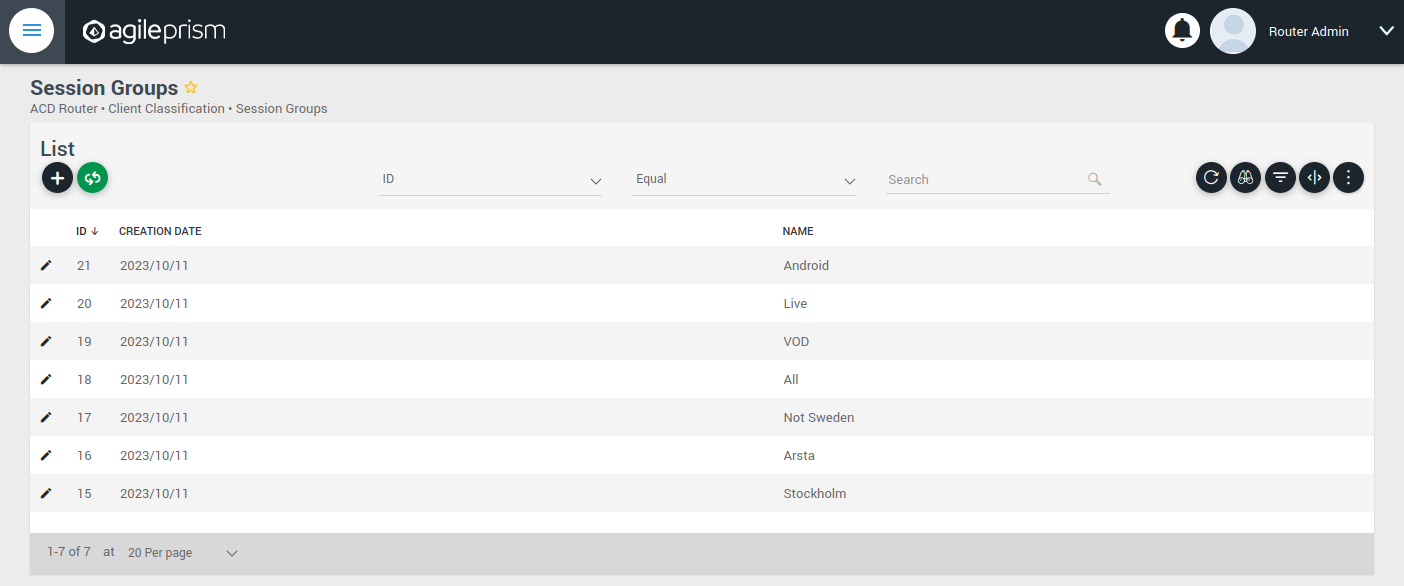This screenshot has height=586, width=1404.
Task: Refresh the session groups list
Action: pos(1211,177)
